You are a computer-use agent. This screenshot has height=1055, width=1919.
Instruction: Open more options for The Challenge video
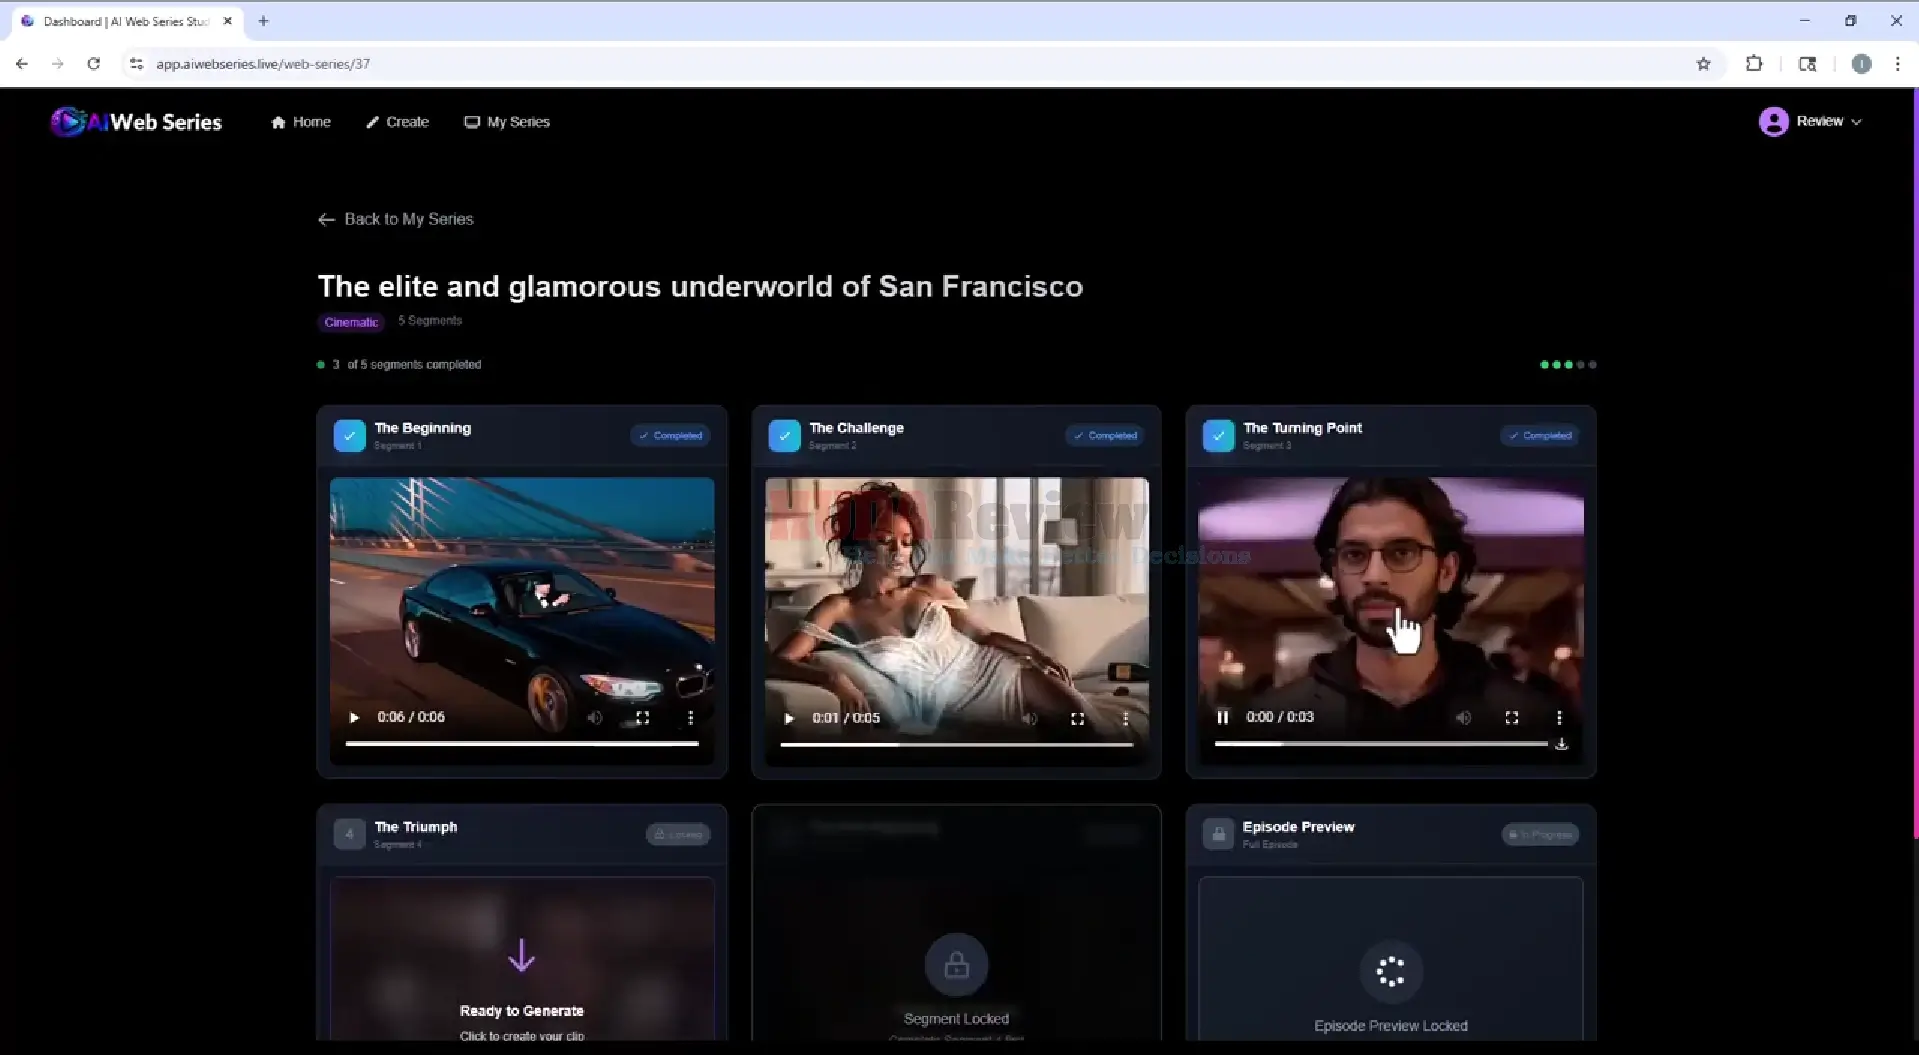coord(1125,719)
